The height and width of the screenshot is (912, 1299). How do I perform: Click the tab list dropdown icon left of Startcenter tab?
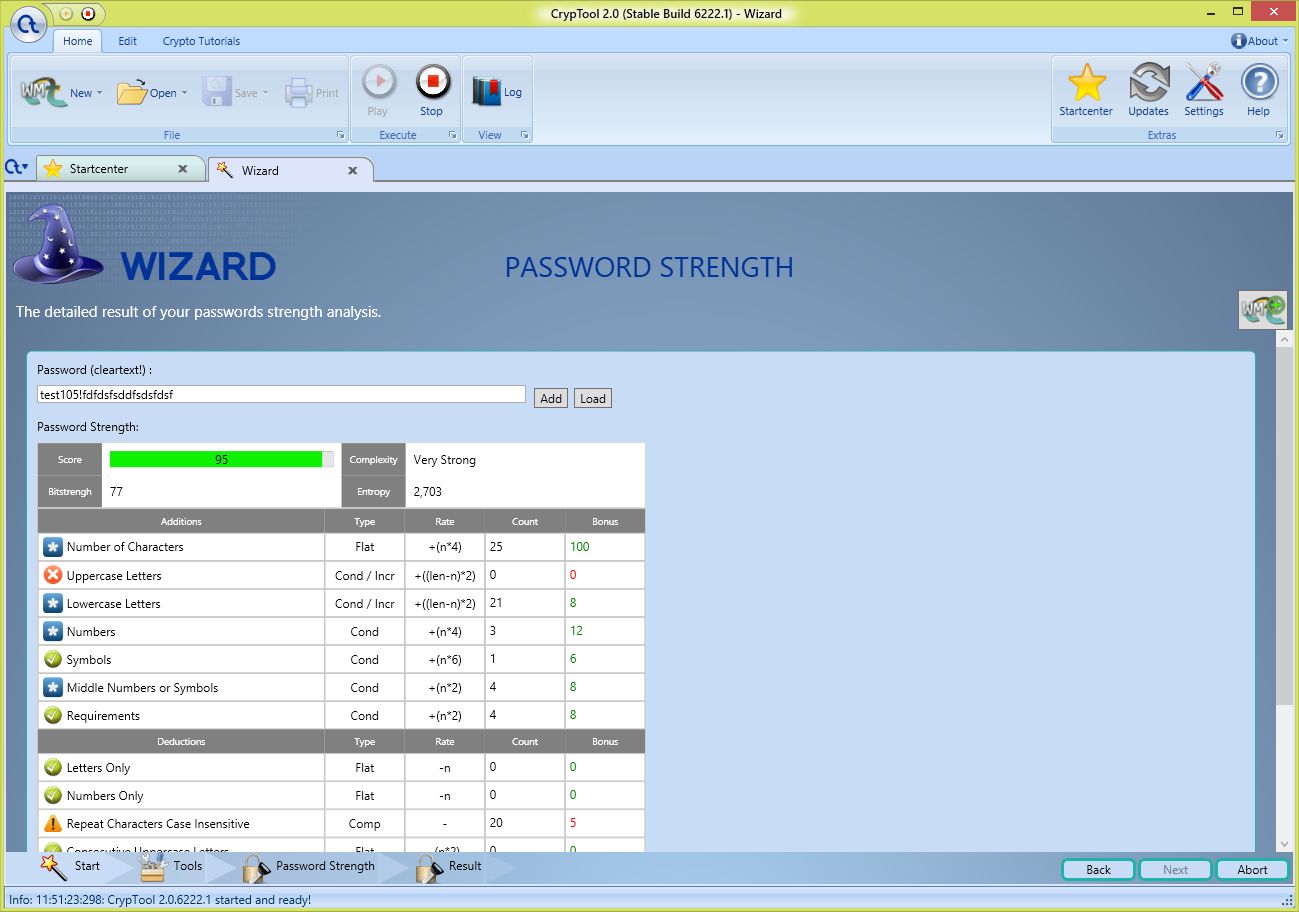pos(16,167)
